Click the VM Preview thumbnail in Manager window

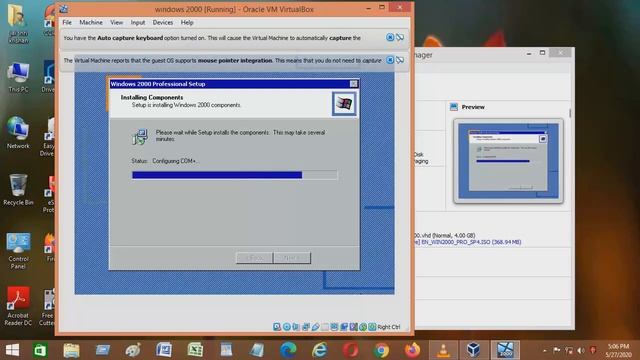[508, 161]
